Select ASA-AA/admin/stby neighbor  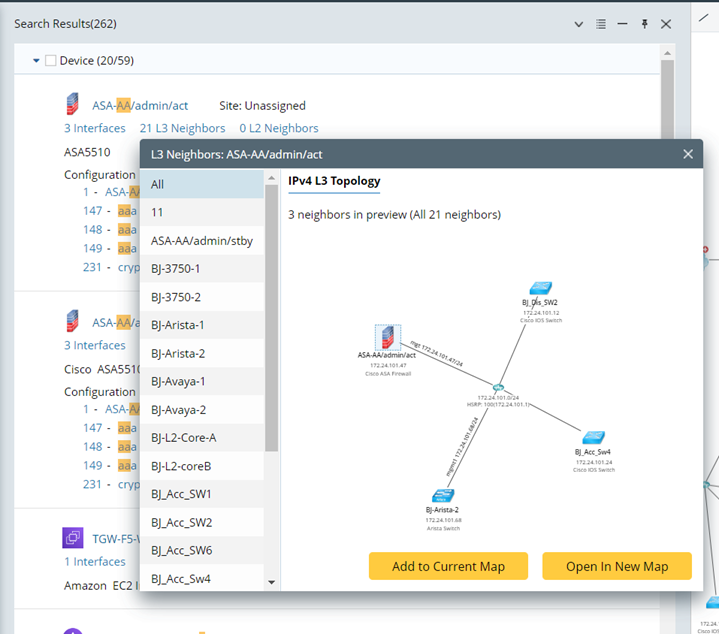click(x=202, y=241)
